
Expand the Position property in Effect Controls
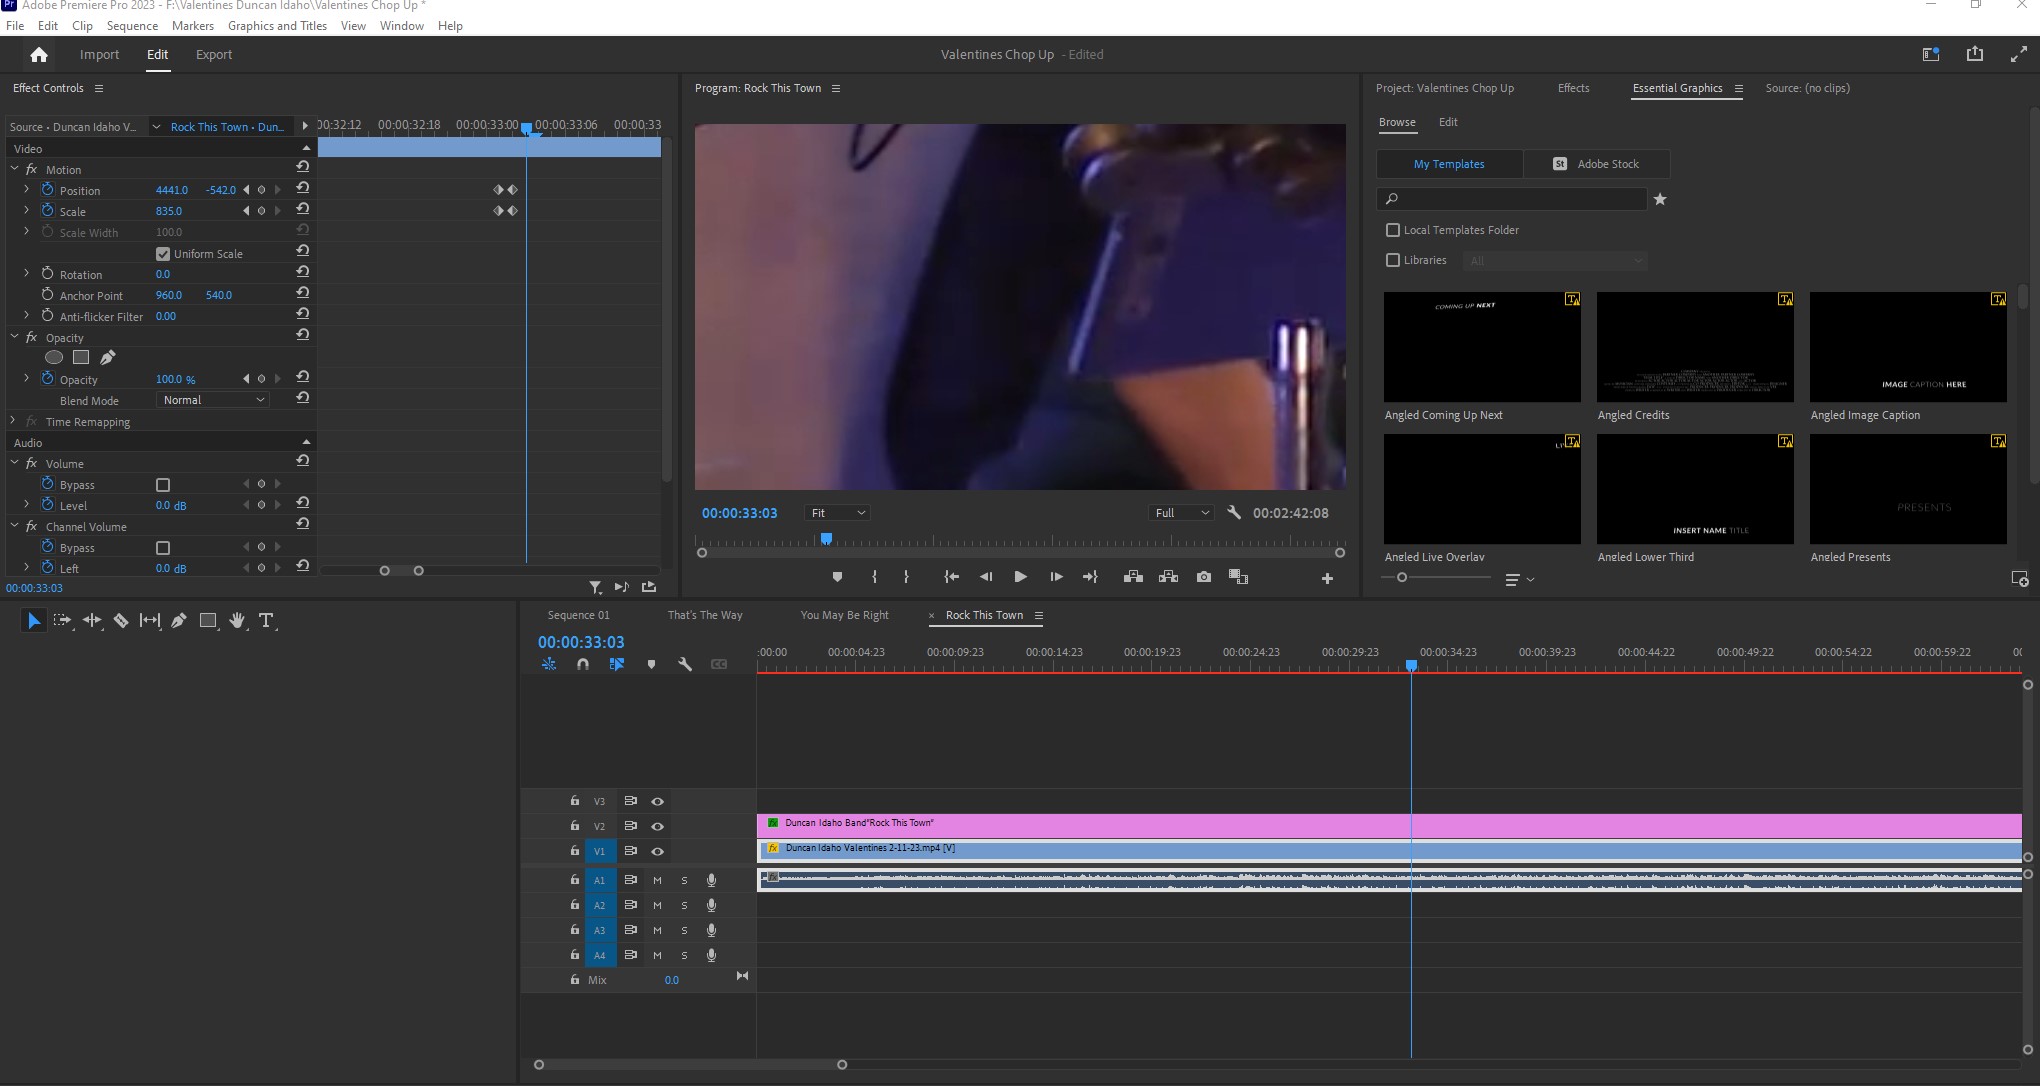(25, 189)
